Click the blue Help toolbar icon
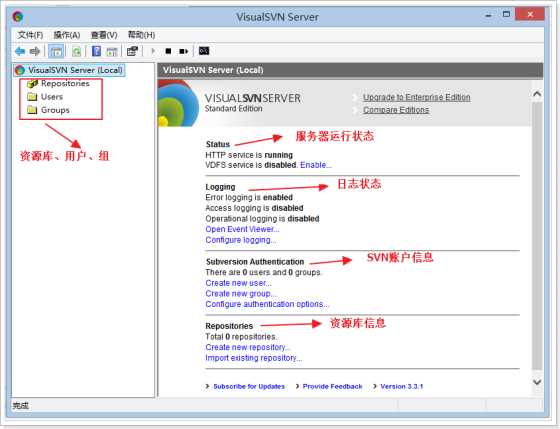The image size is (560, 429). click(x=96, y=51)
